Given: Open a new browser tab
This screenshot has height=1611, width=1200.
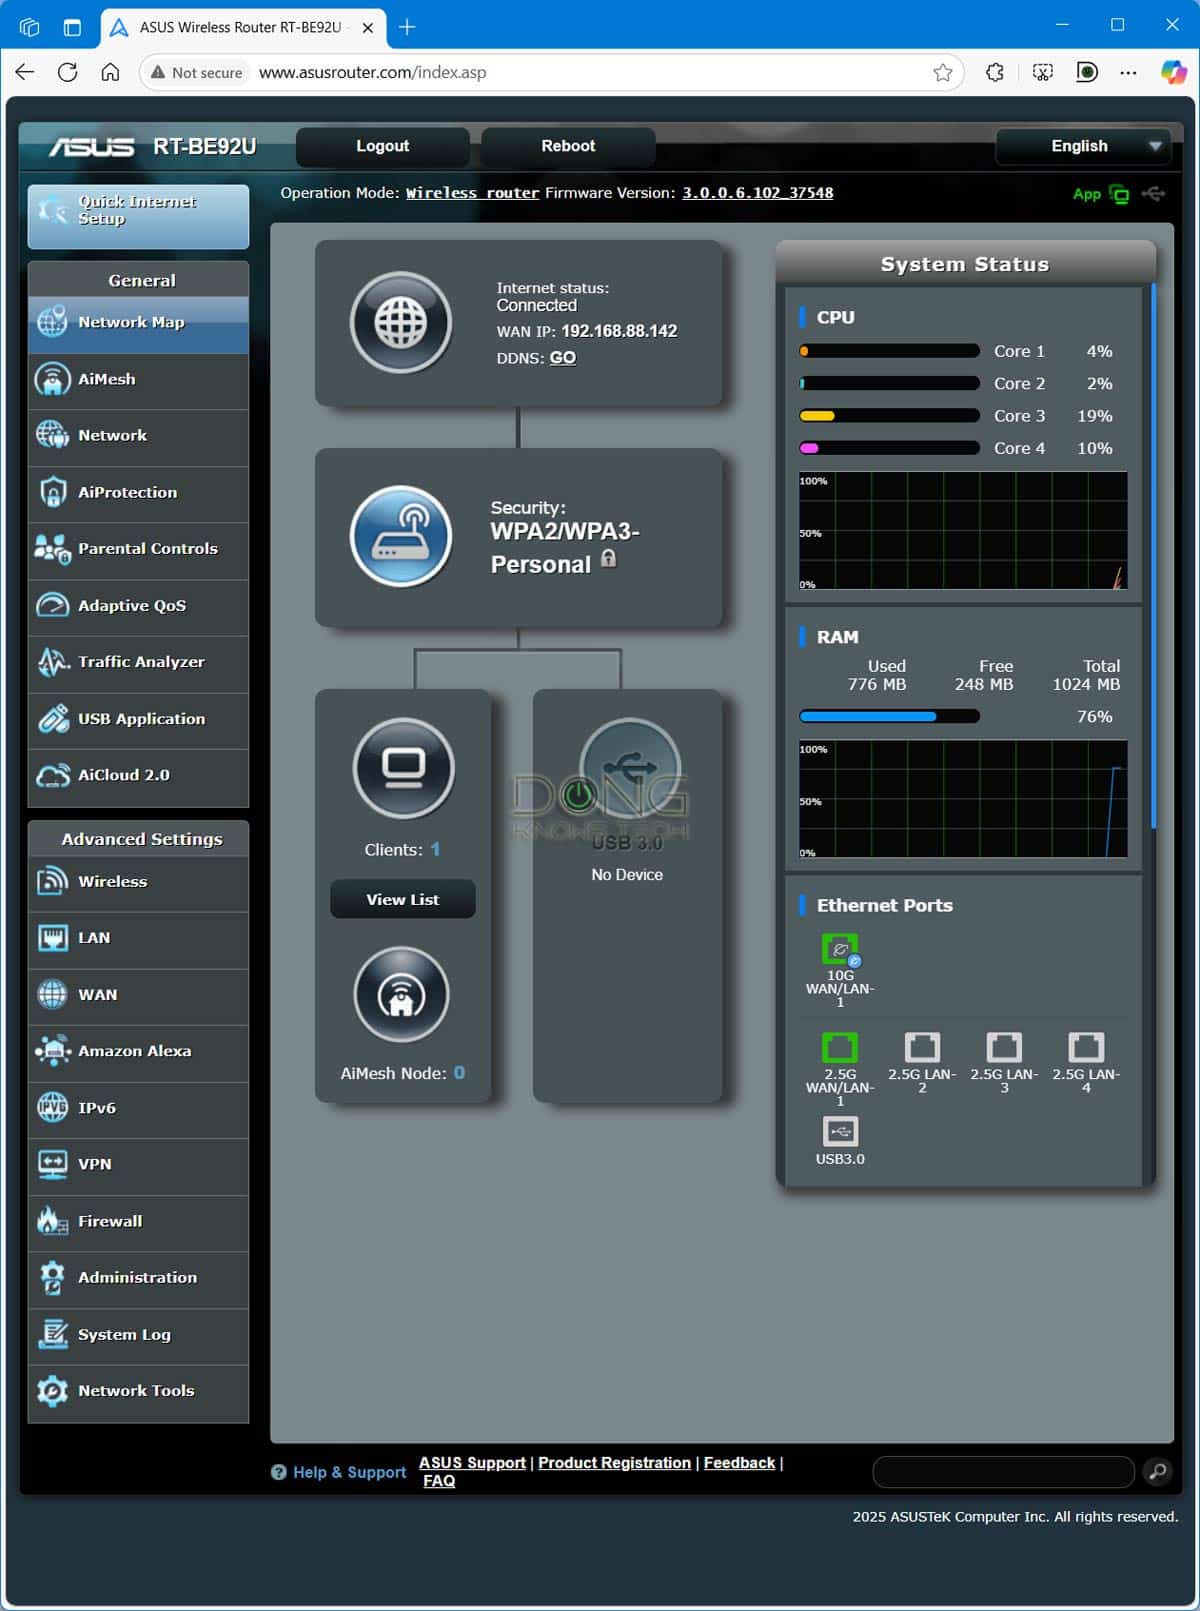Looking at the screenshot, I should [407, 27].
